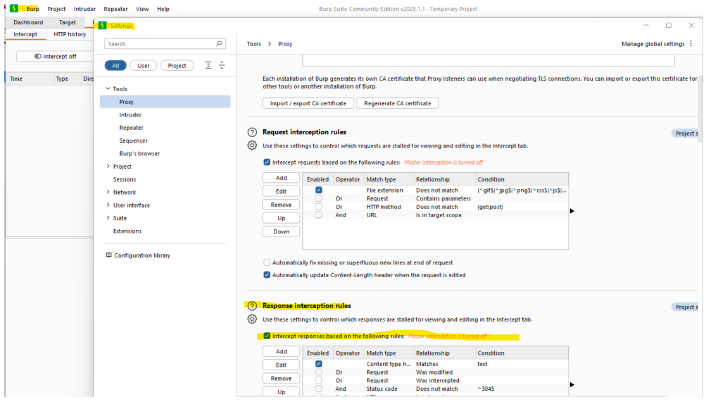
Task: Expand the Suite tree section
Action: (x=108, y=217)
